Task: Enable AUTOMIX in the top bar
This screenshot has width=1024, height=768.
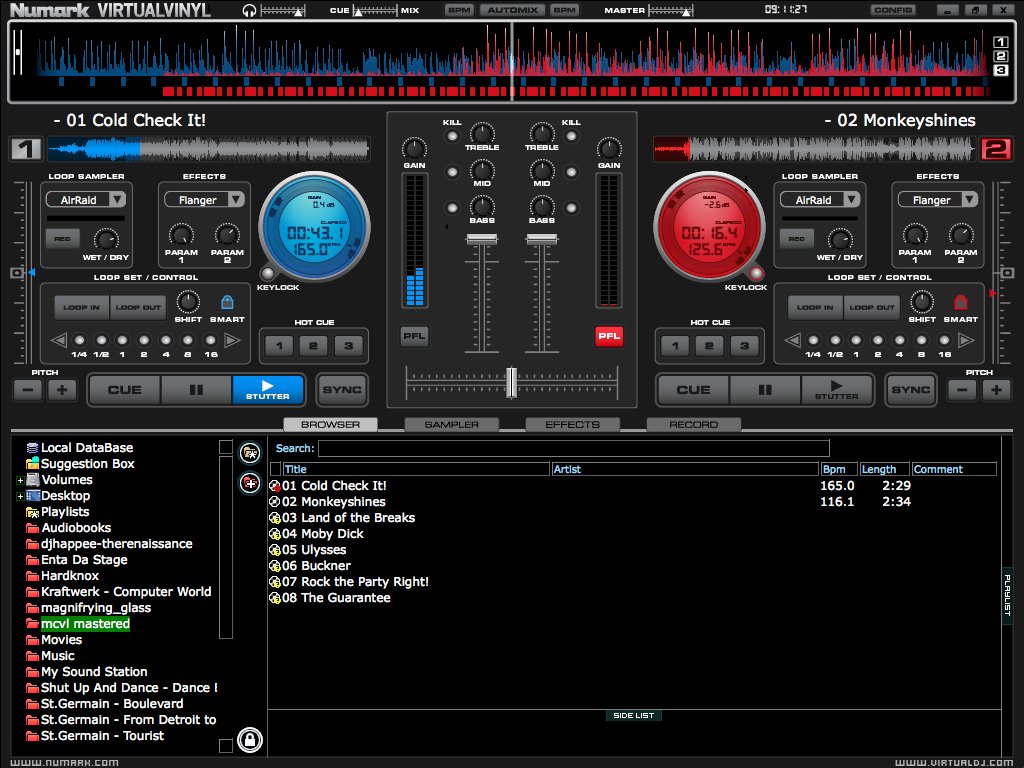Action: pyautogui.click(x=512, y=9)
